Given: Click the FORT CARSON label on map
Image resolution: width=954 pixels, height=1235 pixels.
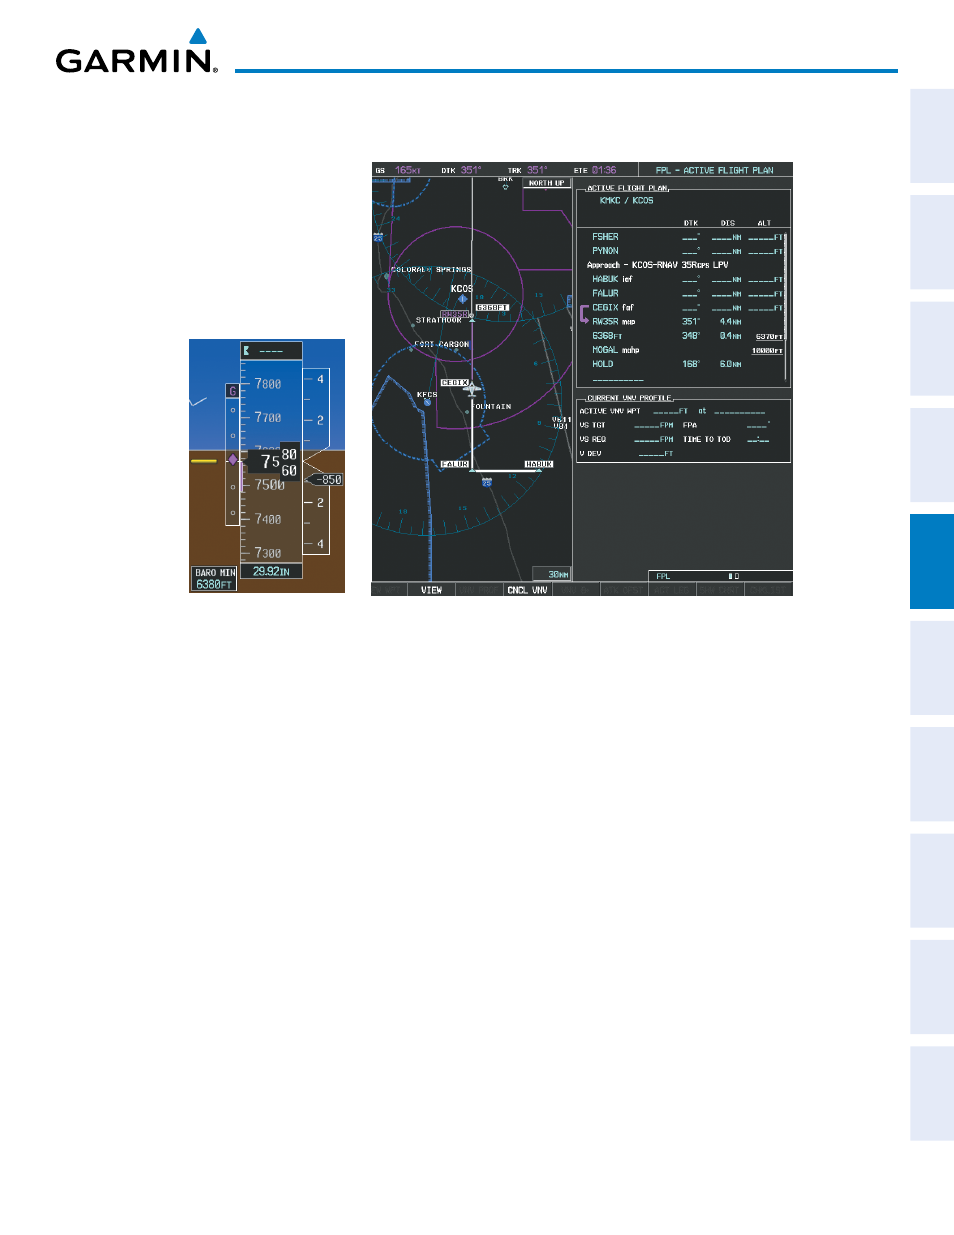Looking at the screenshot, I should (x=441, y=344).
